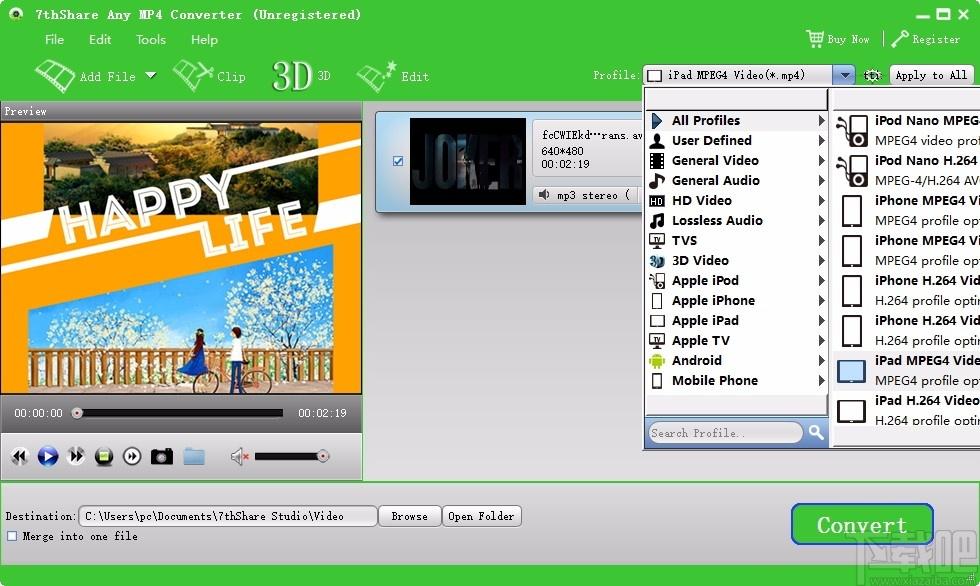Expand All Profiles category
Viewport: 980px width, 586px height.
pyautogui.click(x=736, y=121)
